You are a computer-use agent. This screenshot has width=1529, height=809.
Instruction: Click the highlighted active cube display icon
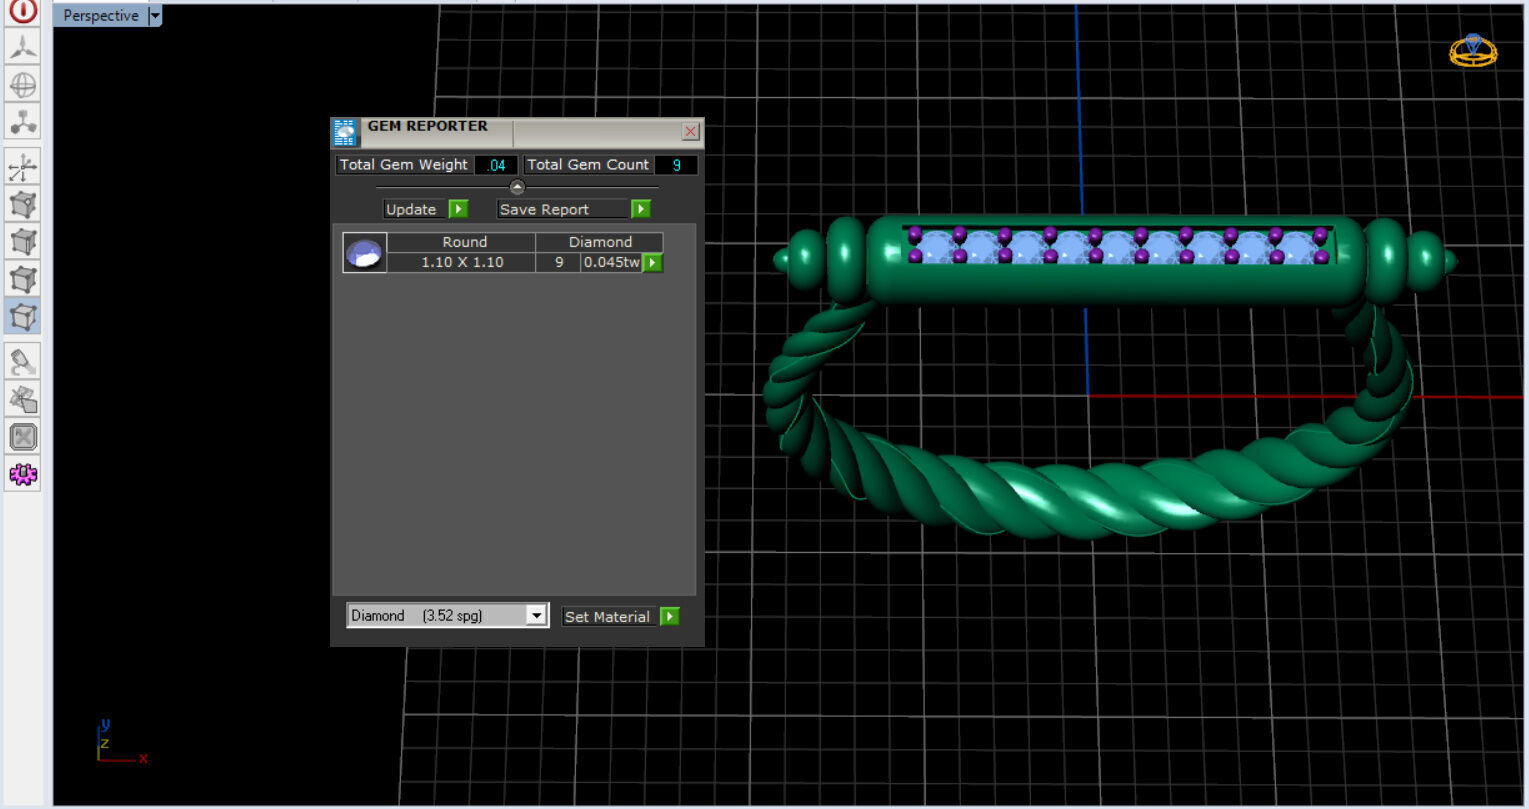[23, 316]
